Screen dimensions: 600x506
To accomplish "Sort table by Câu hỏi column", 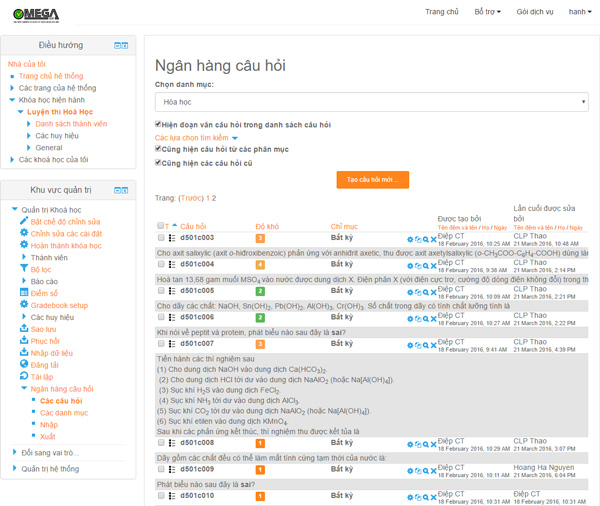I will (x=193, y=226).
